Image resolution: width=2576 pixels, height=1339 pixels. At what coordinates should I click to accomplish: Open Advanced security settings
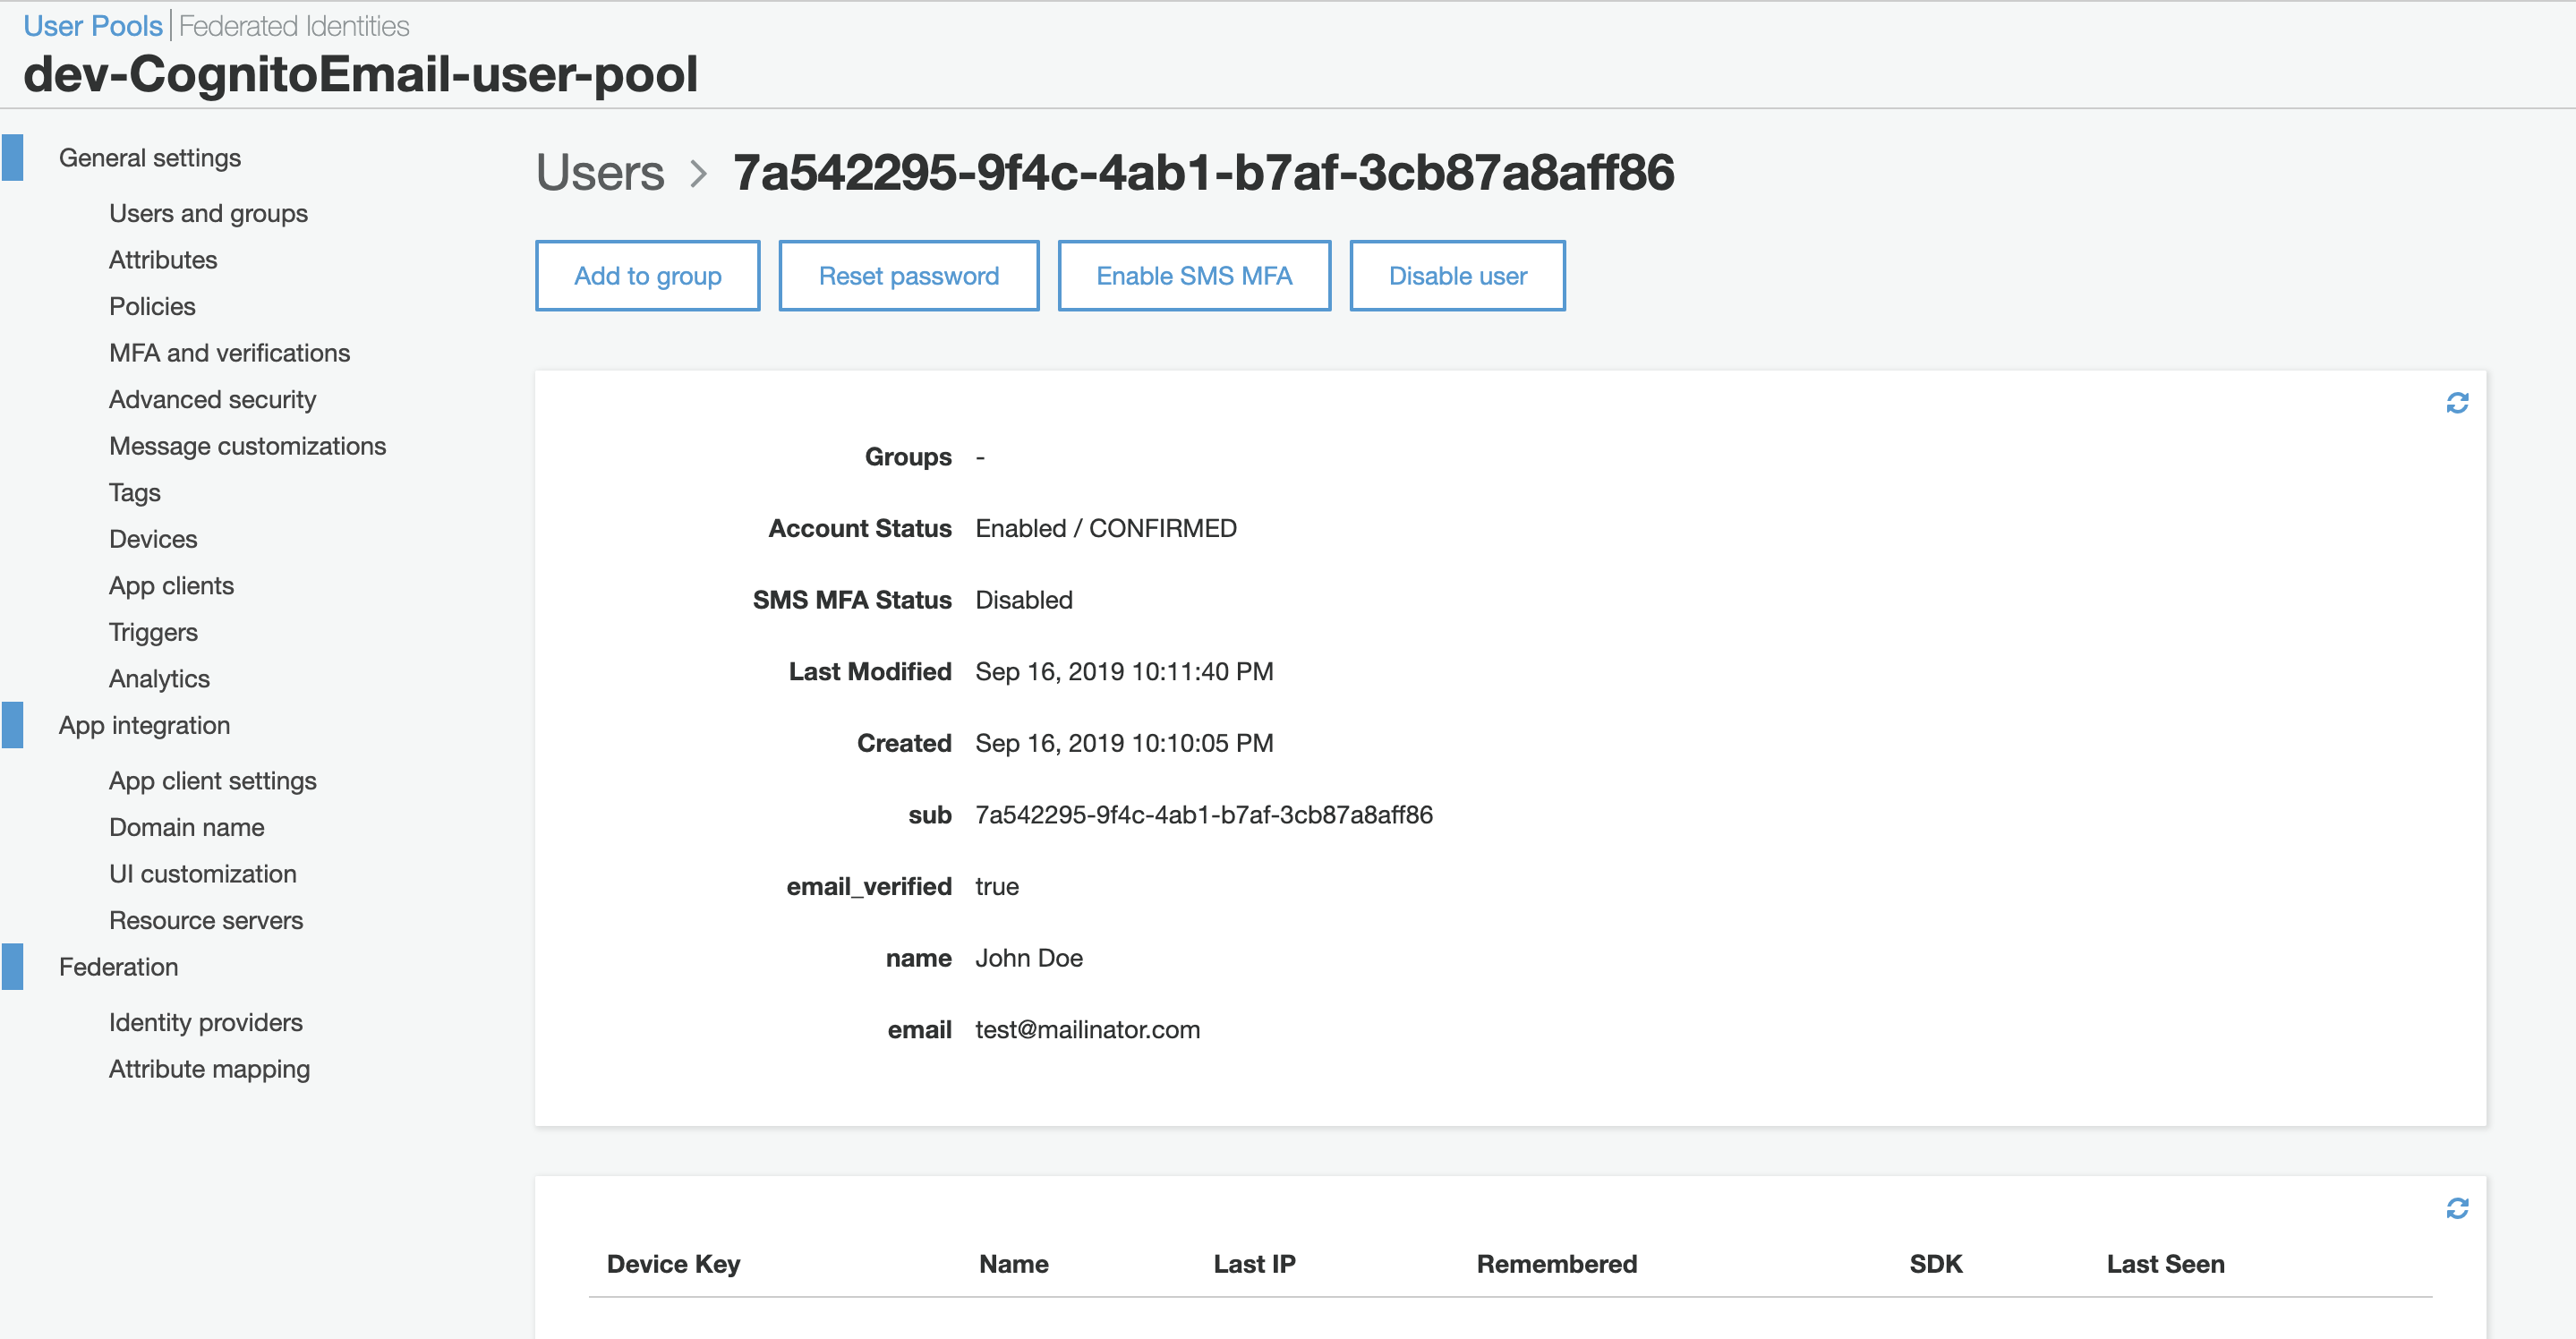(211, 399)
